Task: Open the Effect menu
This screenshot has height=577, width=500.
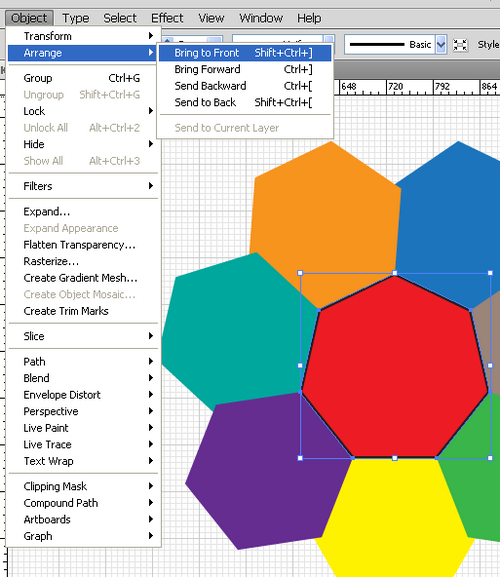Action: pyautogui.click(x=167, y=18)
